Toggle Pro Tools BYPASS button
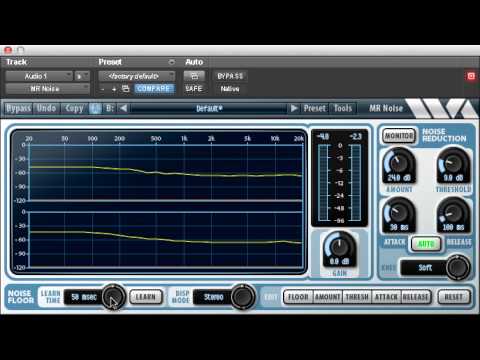 [230, 76]
